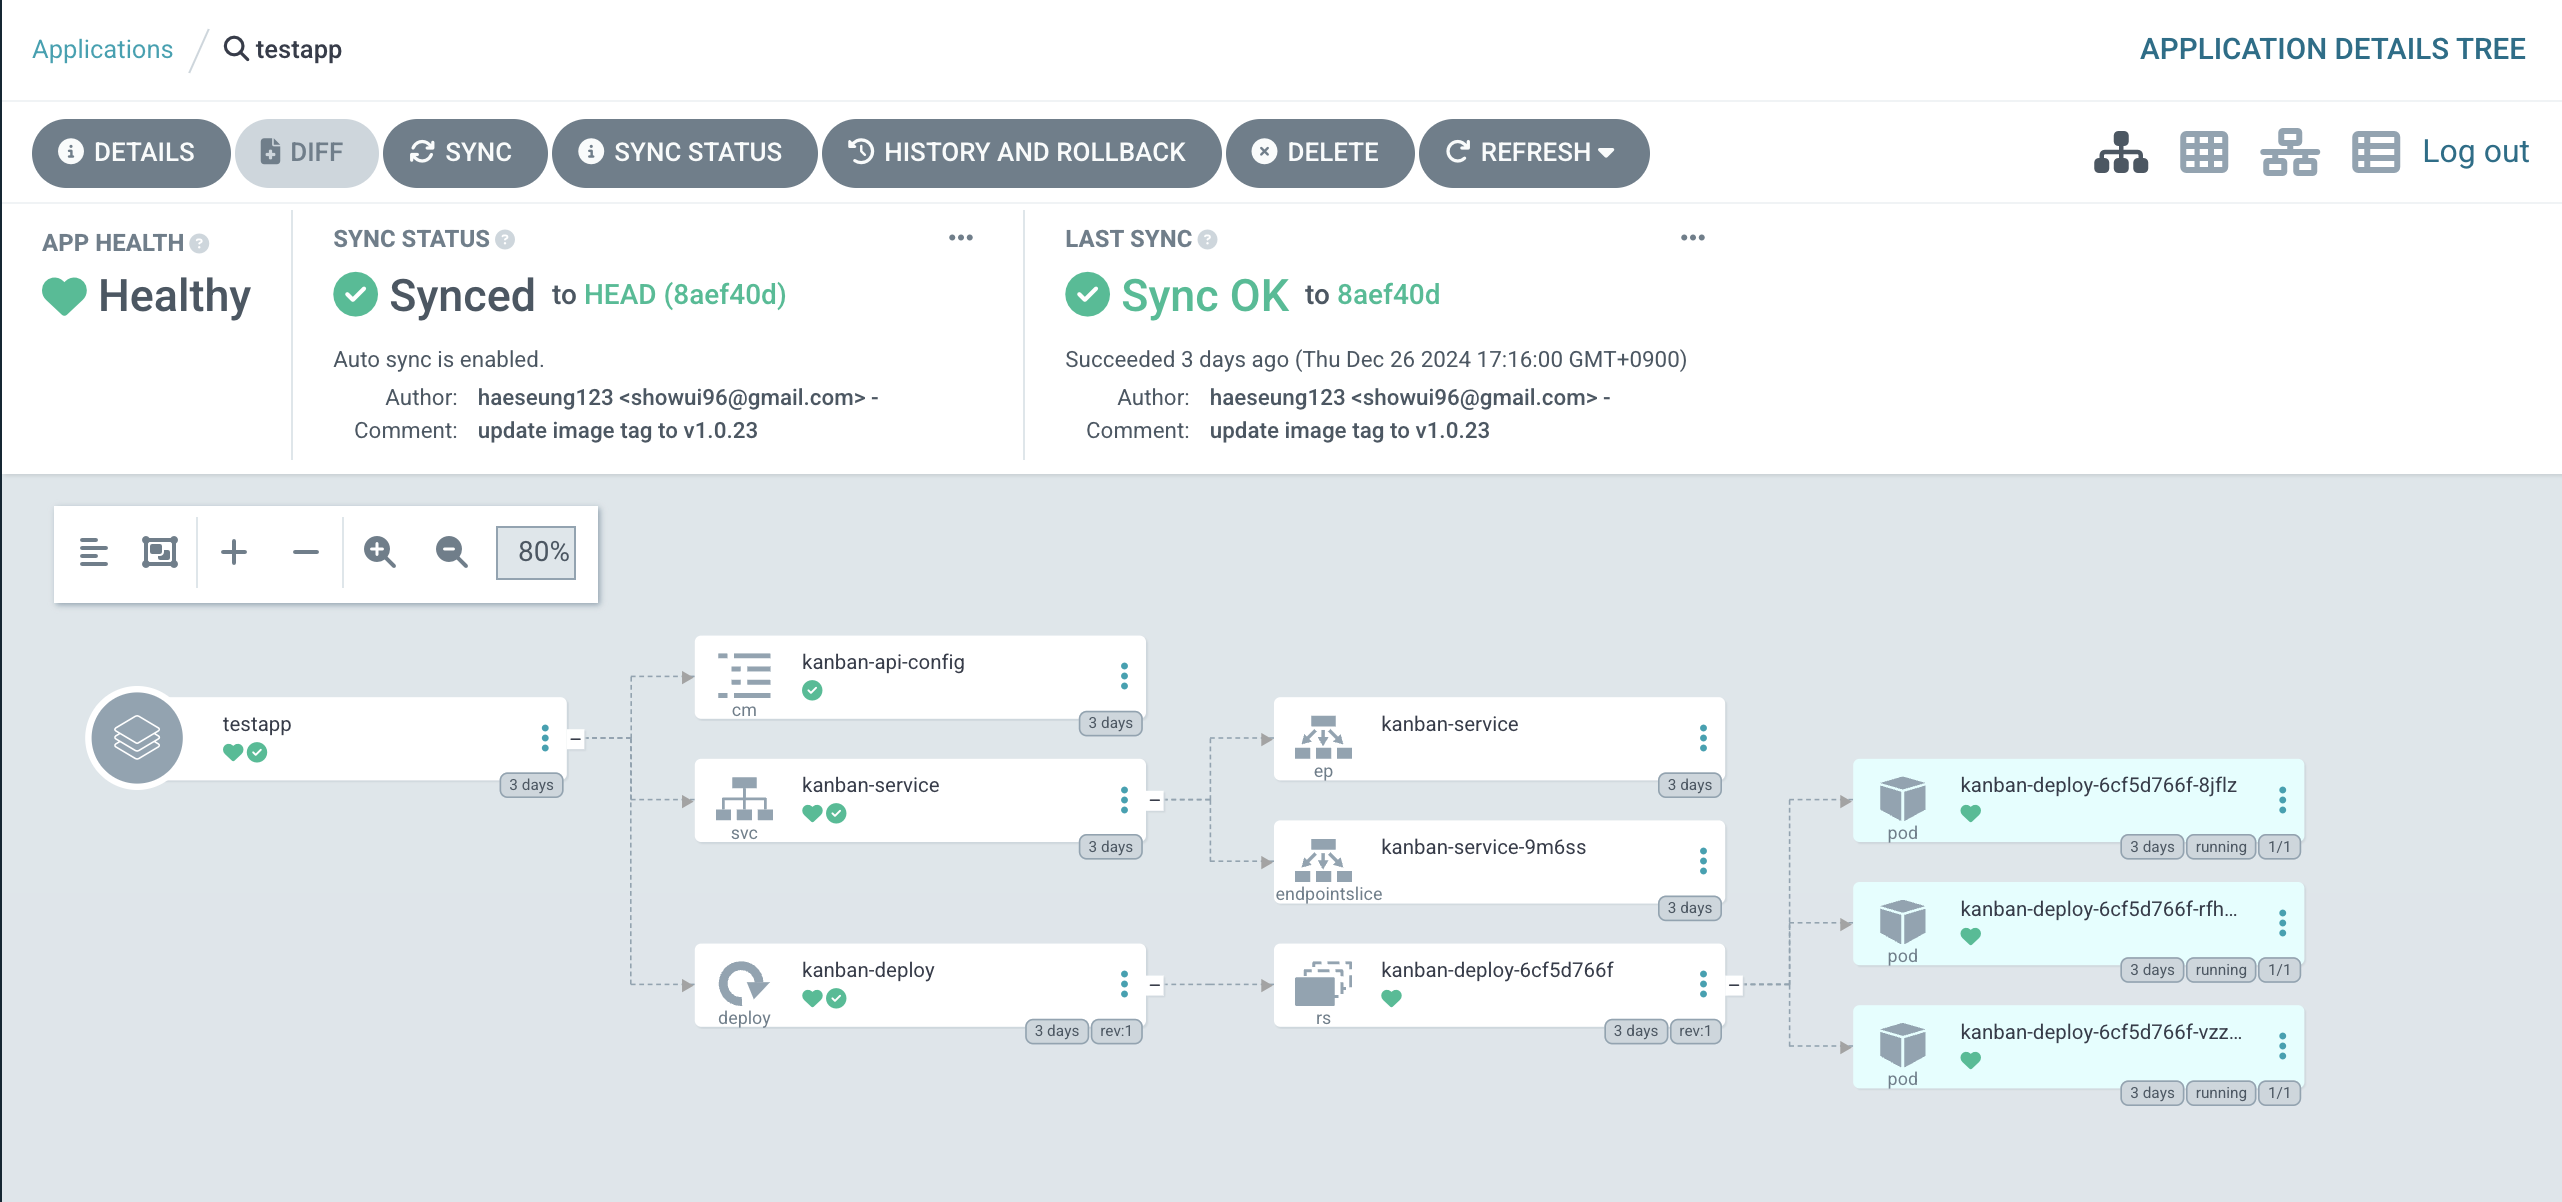Switch to the tree view layout icon
Viewport: 2562px width, 1202px height.
pos(2120,152)
